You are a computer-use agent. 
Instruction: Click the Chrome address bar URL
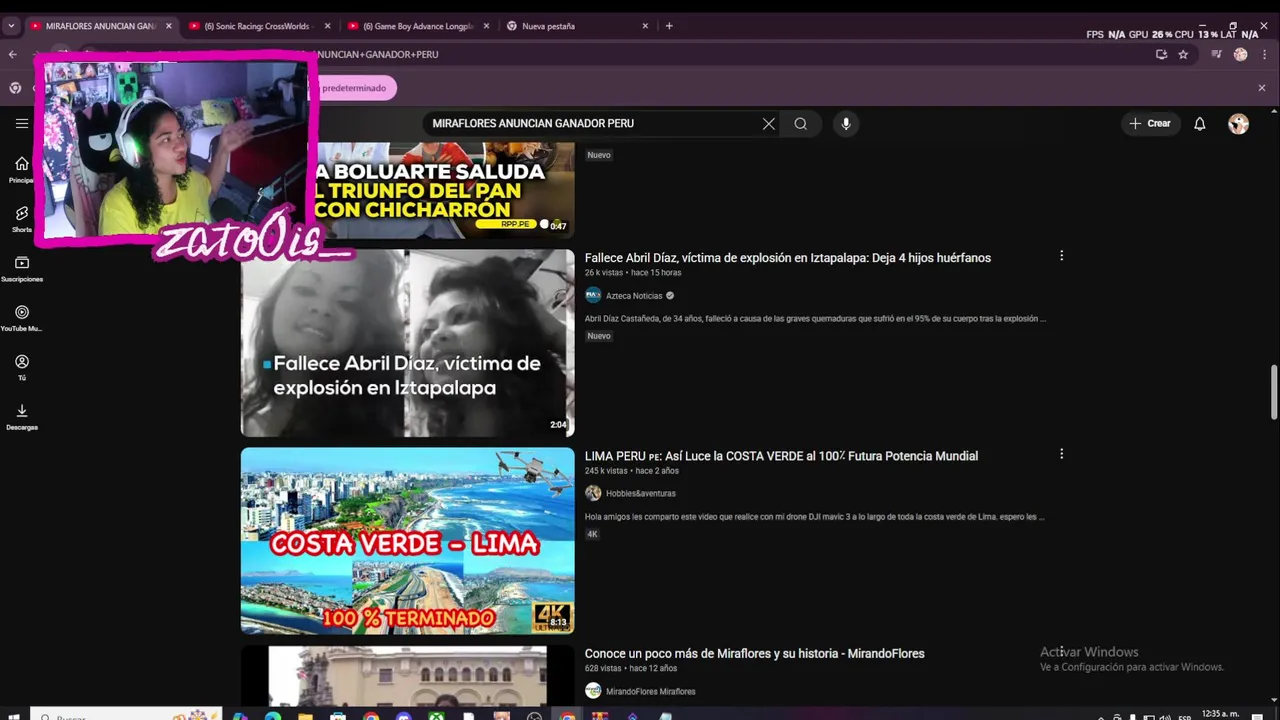(375, 55)
